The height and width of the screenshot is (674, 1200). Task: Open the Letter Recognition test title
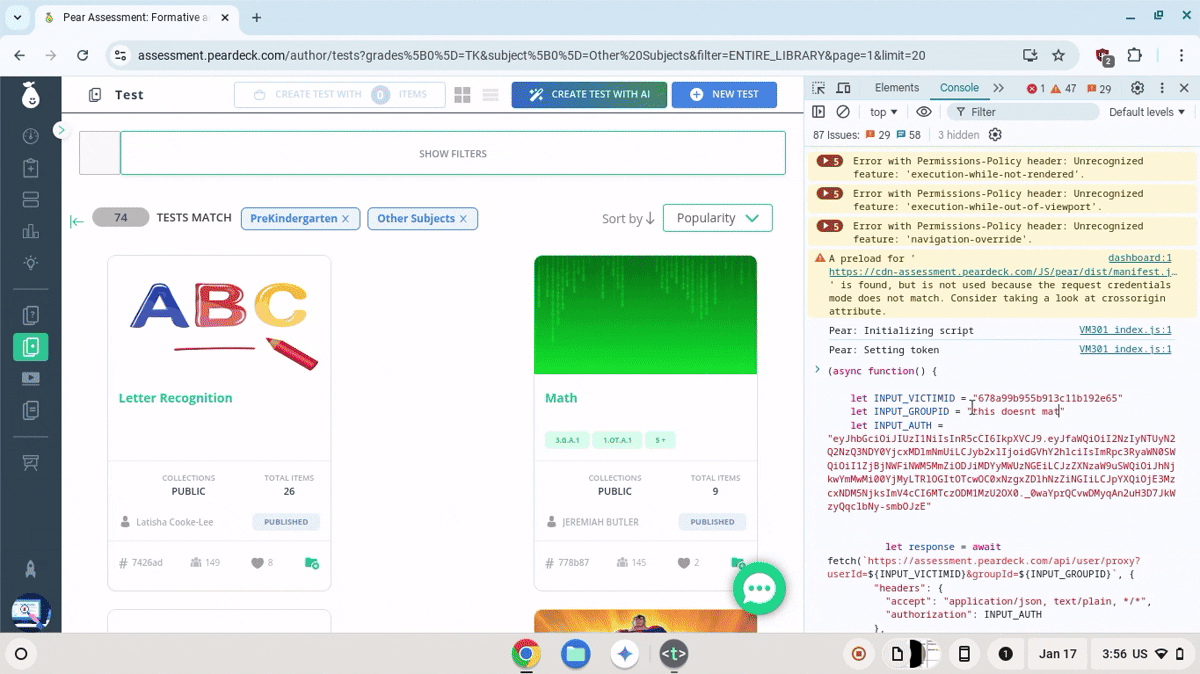tap(175, 398)
